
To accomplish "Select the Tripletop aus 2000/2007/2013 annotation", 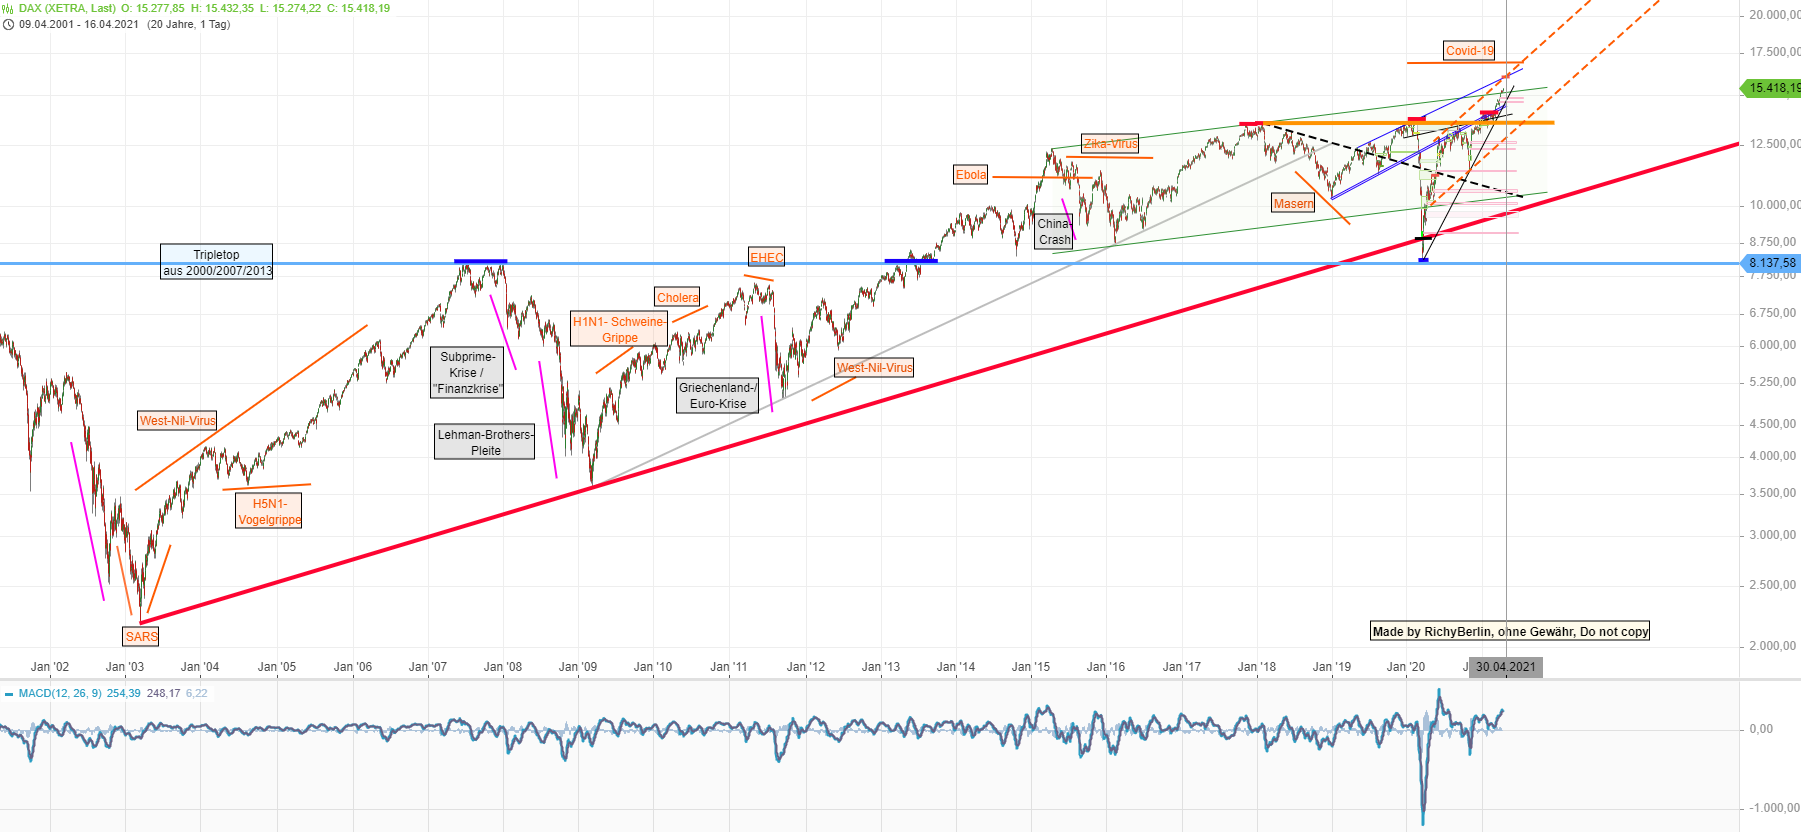I will click(217, 262).
